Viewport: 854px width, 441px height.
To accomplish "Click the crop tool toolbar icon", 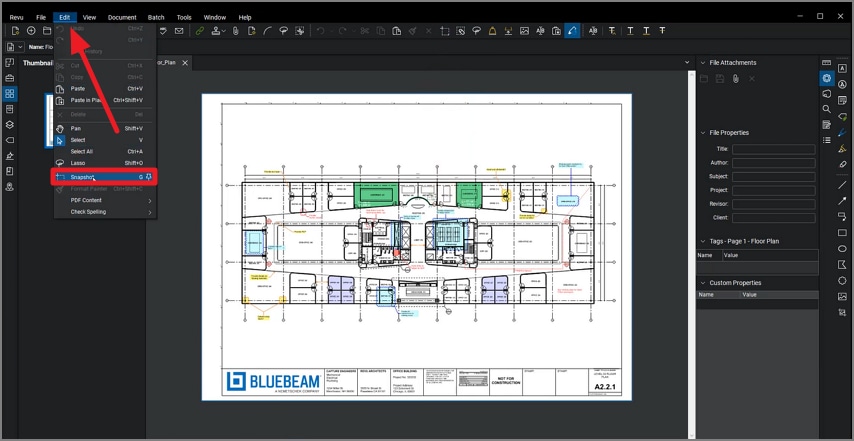I will click(x=445, y=31).
